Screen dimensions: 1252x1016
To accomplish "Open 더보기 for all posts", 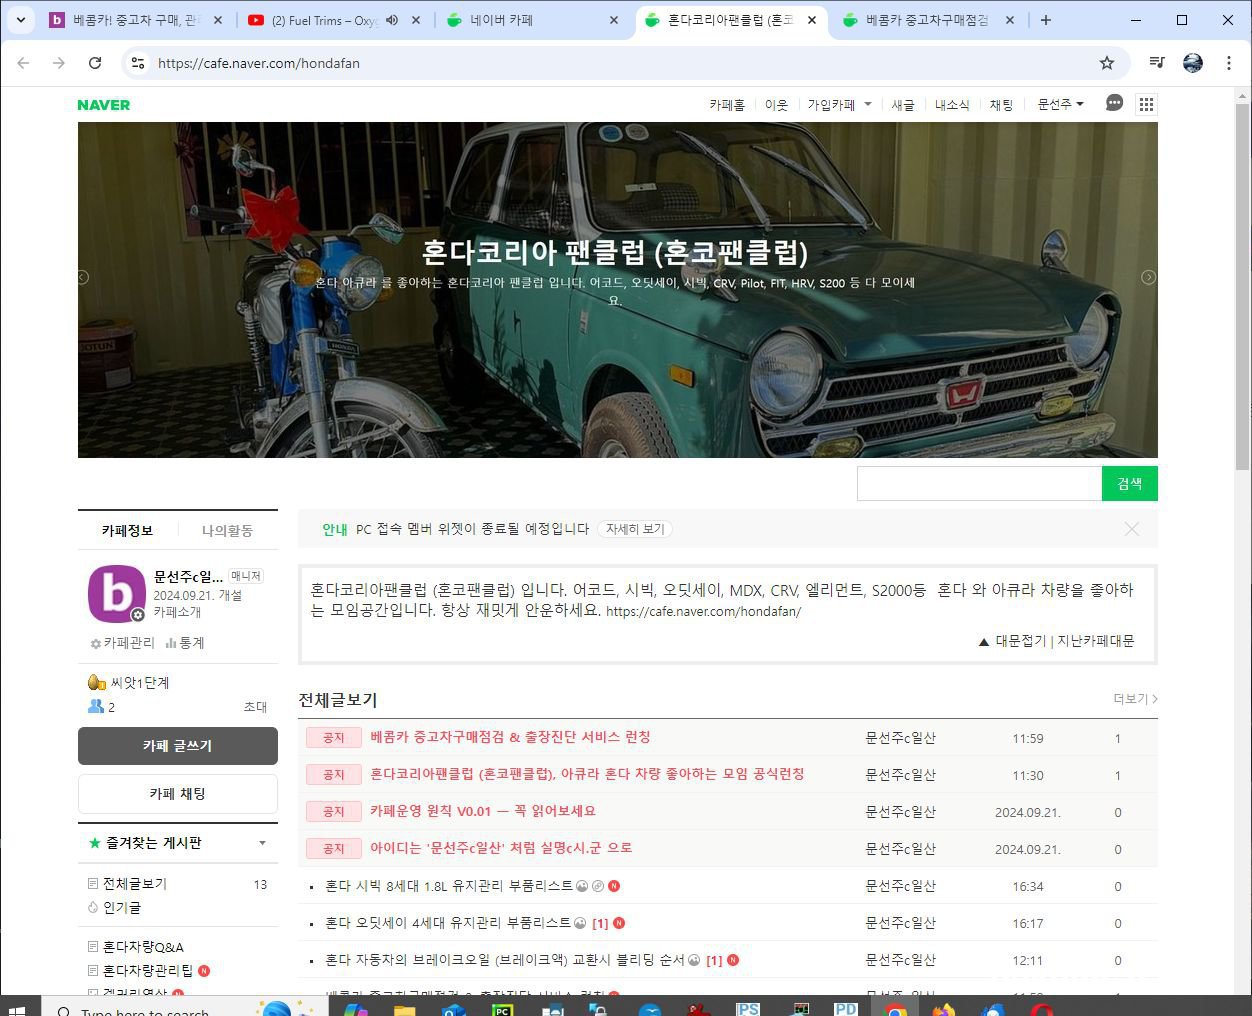I will [1135, 699].
